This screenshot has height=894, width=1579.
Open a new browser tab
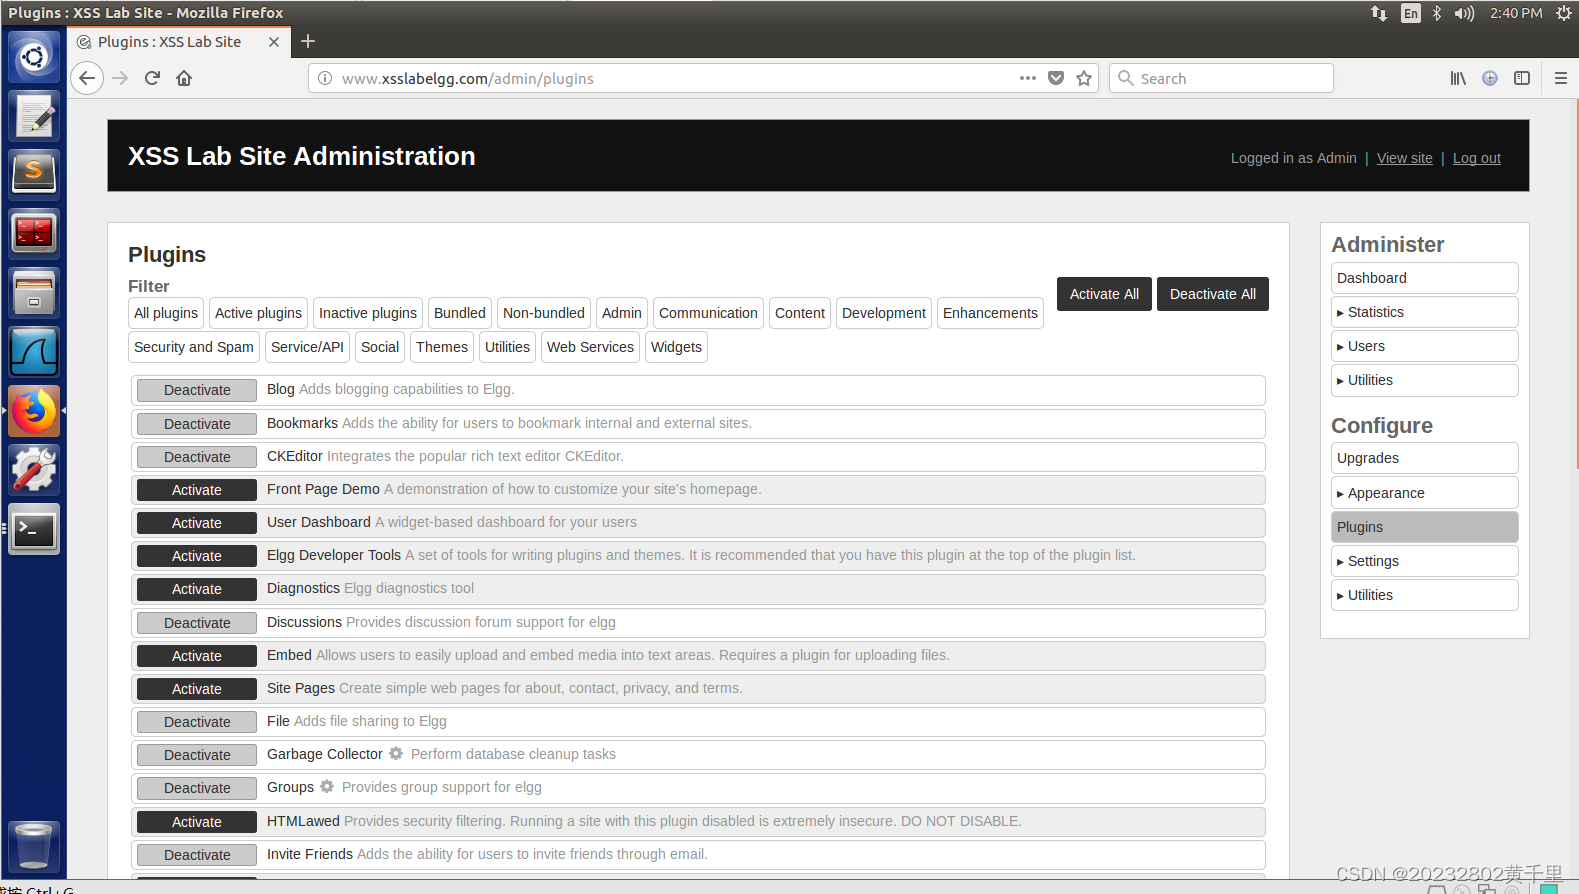coord(308,41)
